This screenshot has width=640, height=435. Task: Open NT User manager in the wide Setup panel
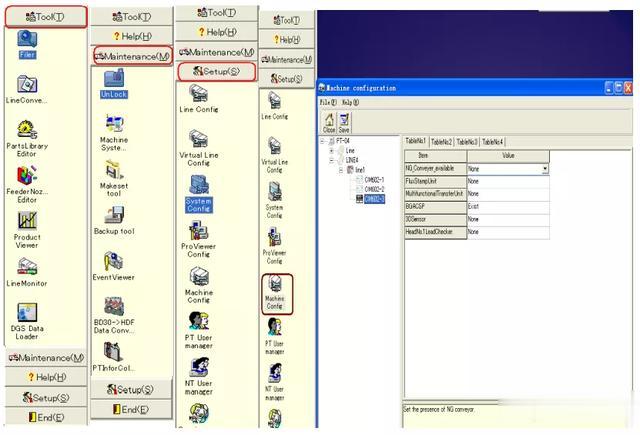(199, 377)
